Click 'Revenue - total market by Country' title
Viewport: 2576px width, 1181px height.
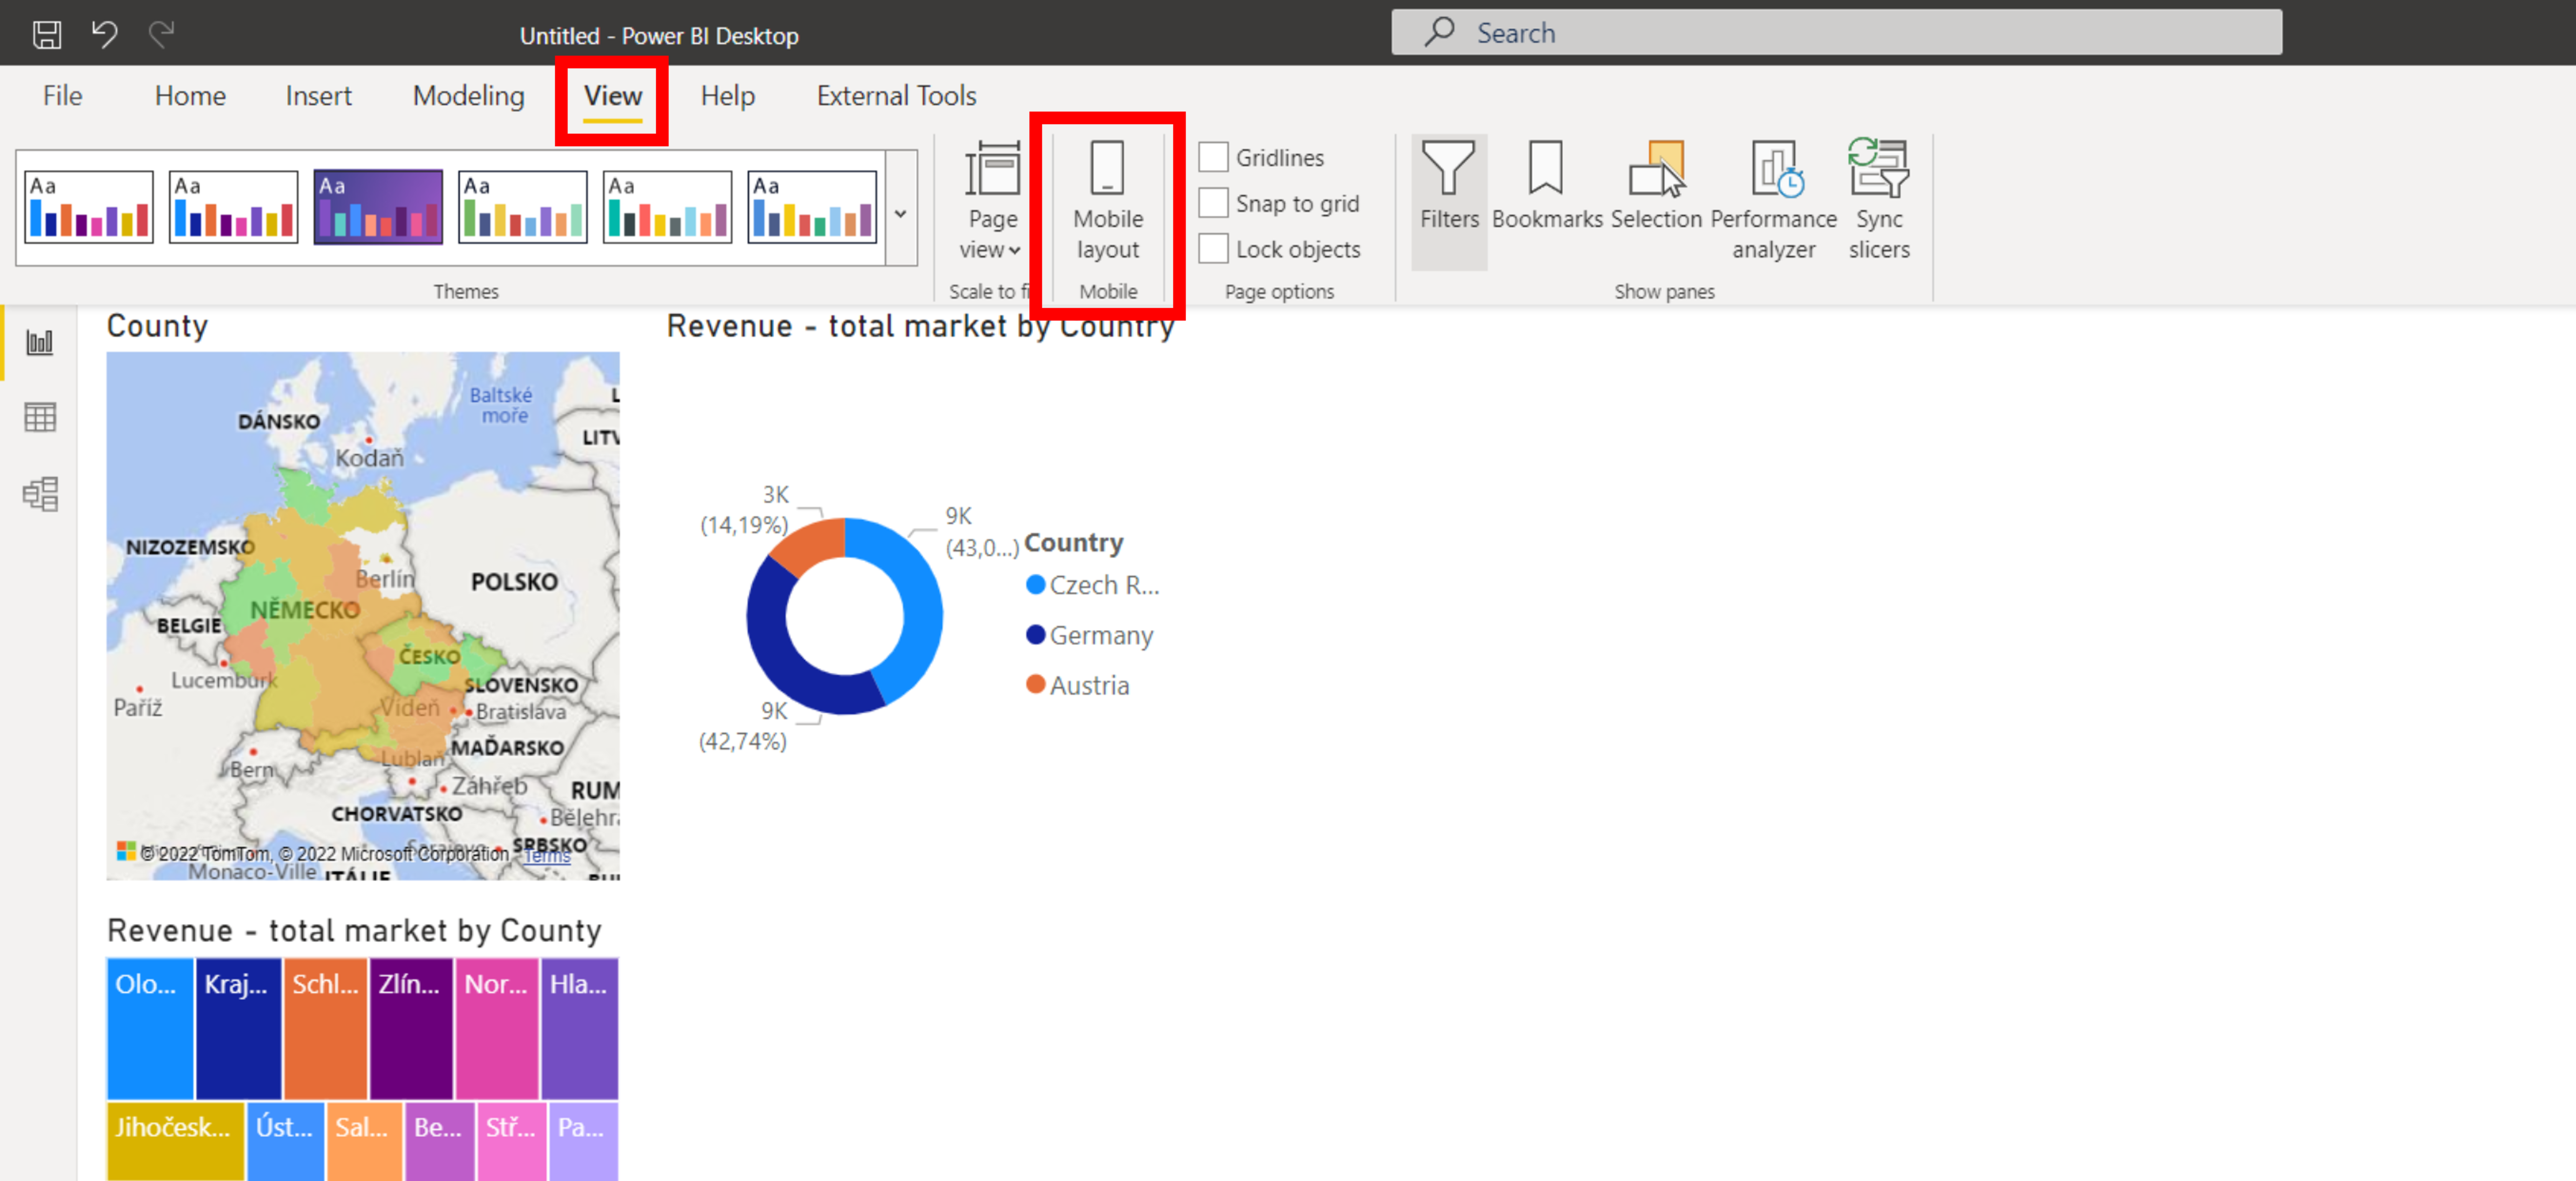pyautogui.click(x=920, y=326)
